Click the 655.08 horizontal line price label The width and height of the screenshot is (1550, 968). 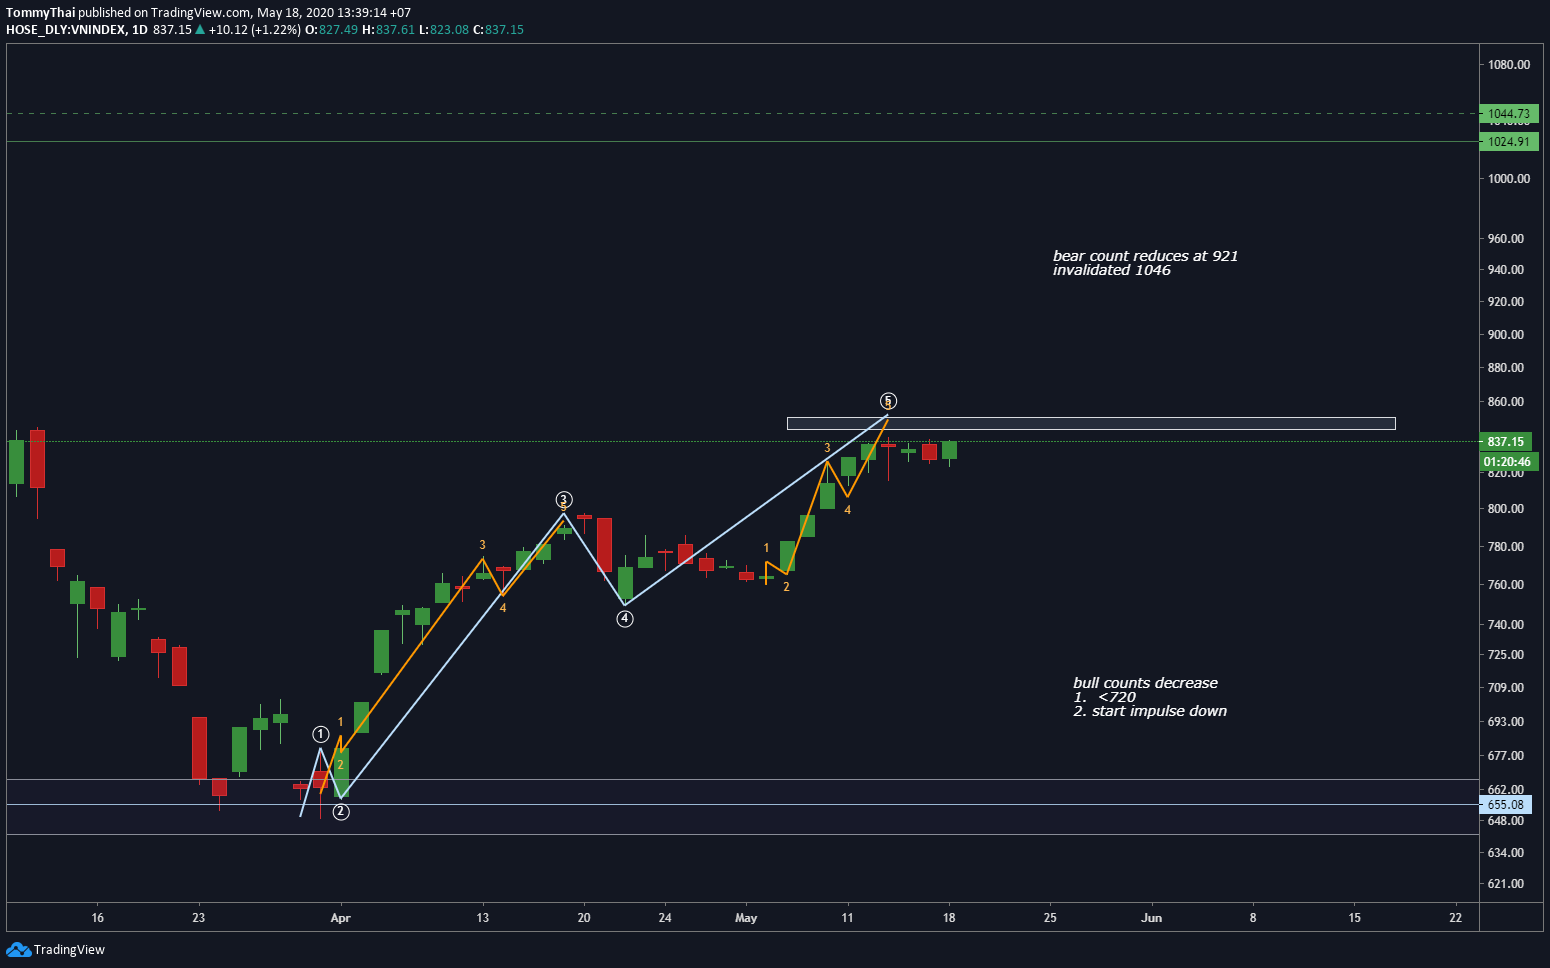click(x=1505, y=804)
